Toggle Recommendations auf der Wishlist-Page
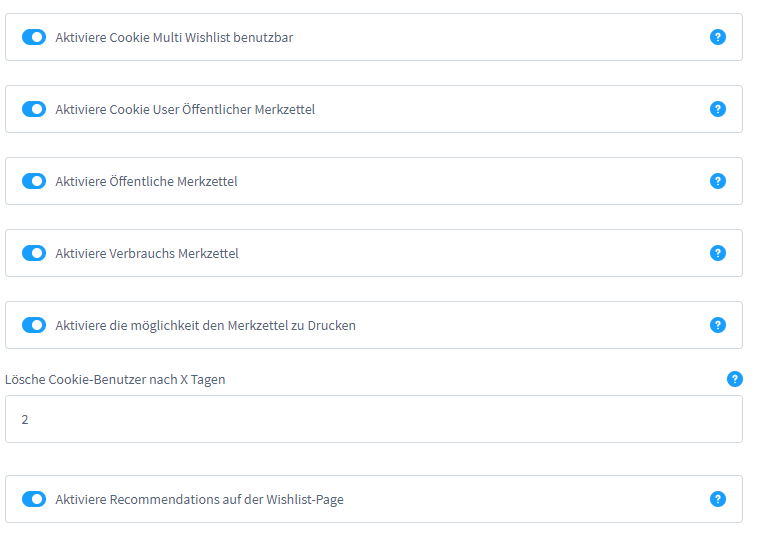Image resolution: width=757 pixels, height=539 pixels. click(x=34, y=499)
